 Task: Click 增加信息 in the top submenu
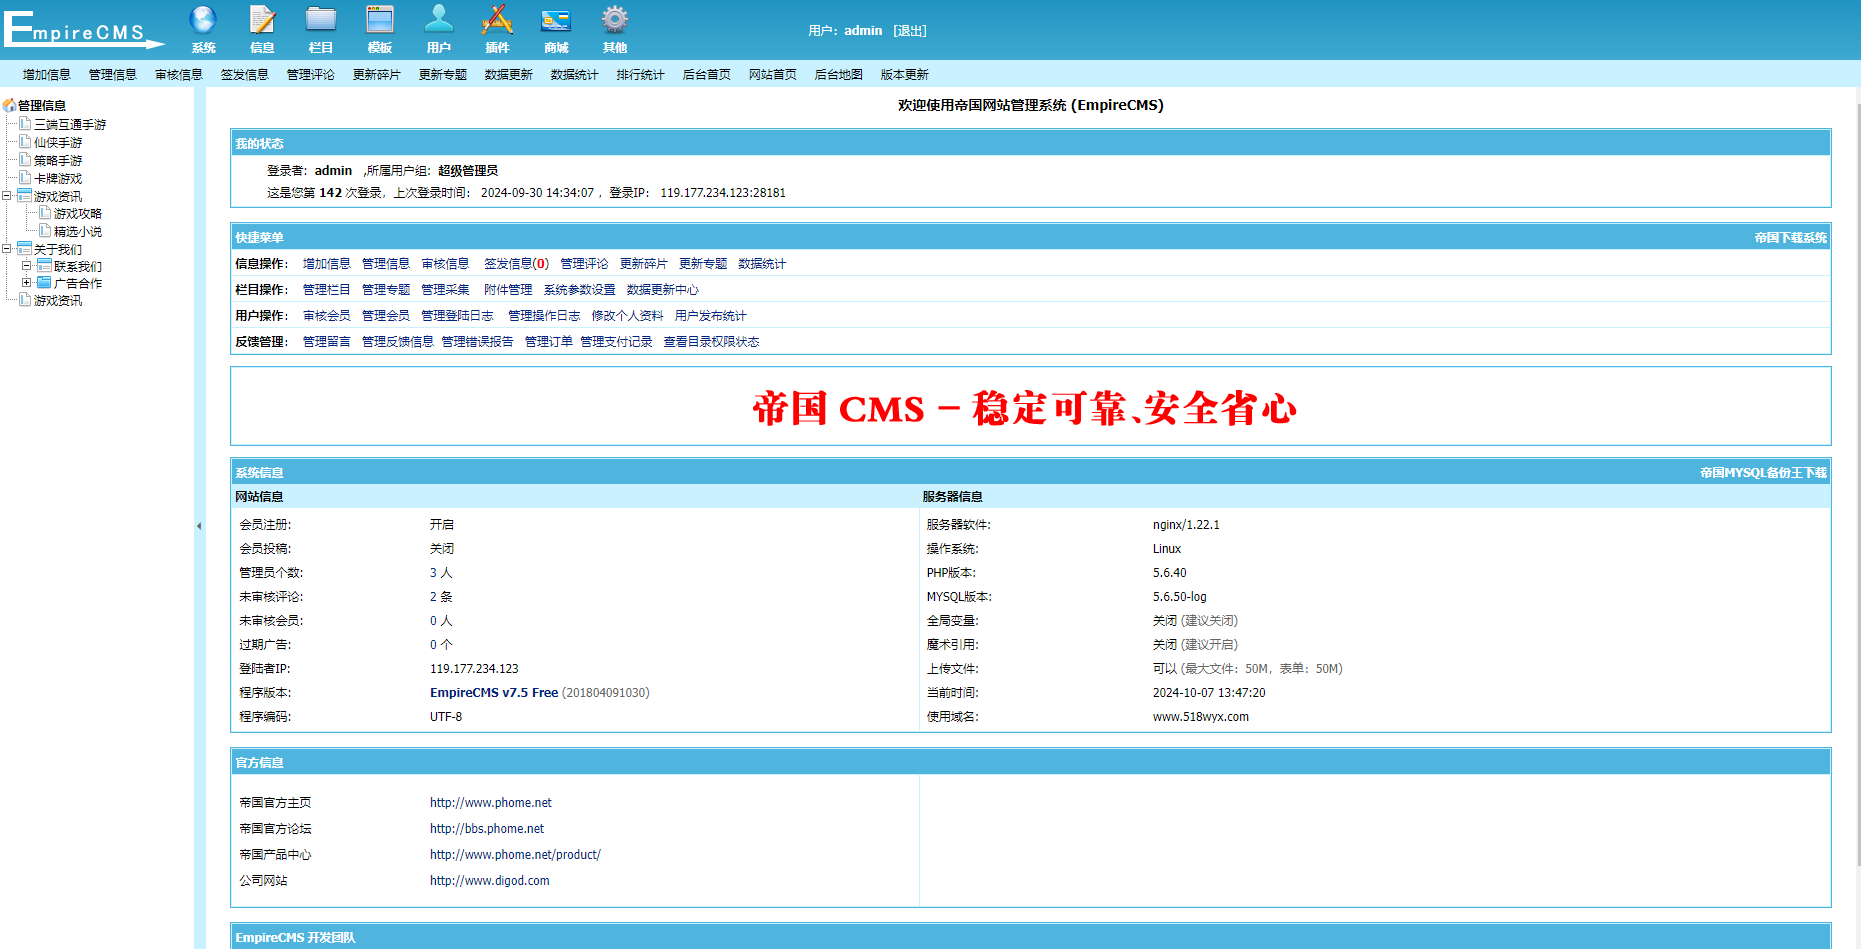click(47, 75)
